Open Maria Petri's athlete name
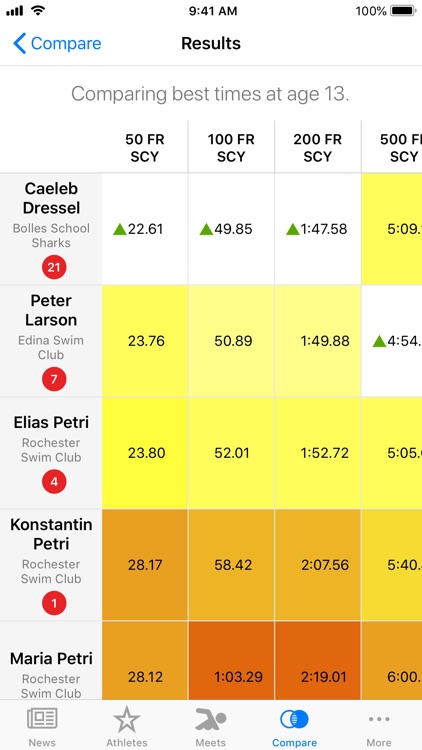 coord(51,659)
